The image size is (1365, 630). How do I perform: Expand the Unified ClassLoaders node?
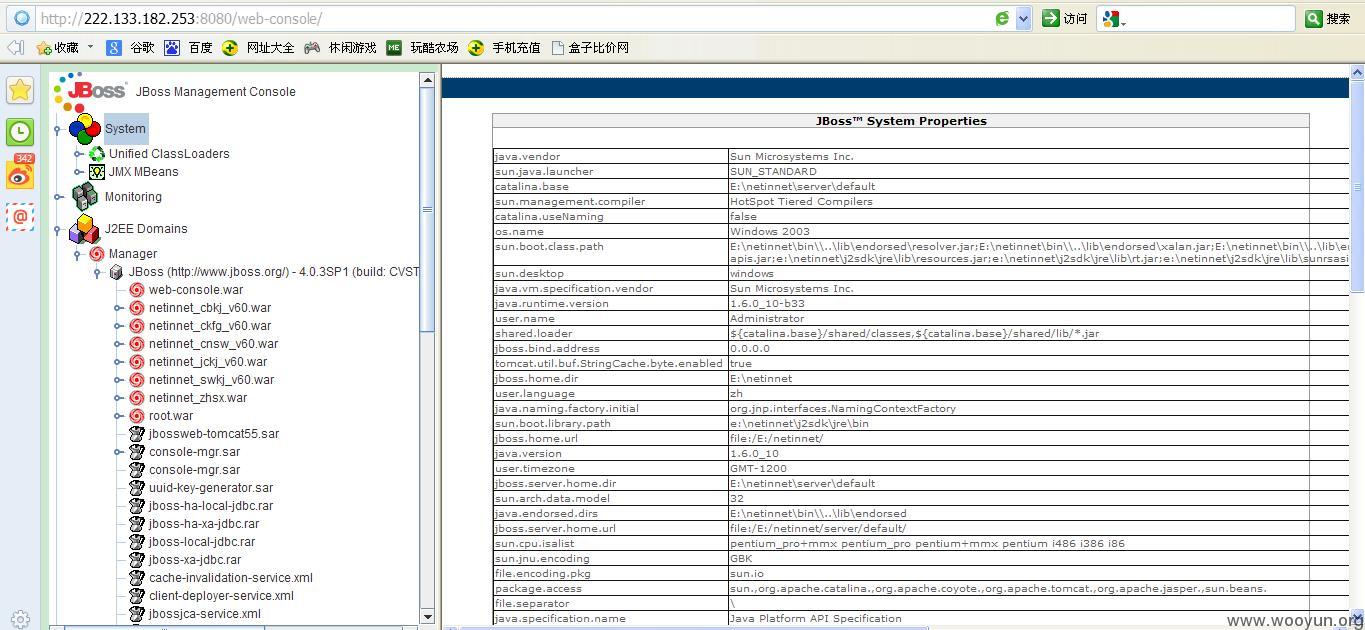tap(79, 154)
